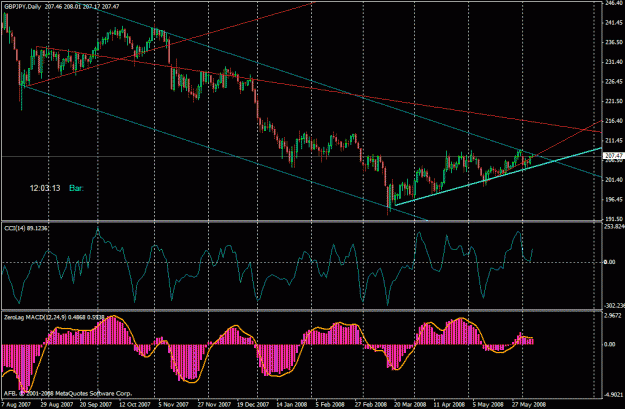This screenshot has width=625, height=409.
Task: Select the 14 Jan 2008 date label
Action: (291, 404)
